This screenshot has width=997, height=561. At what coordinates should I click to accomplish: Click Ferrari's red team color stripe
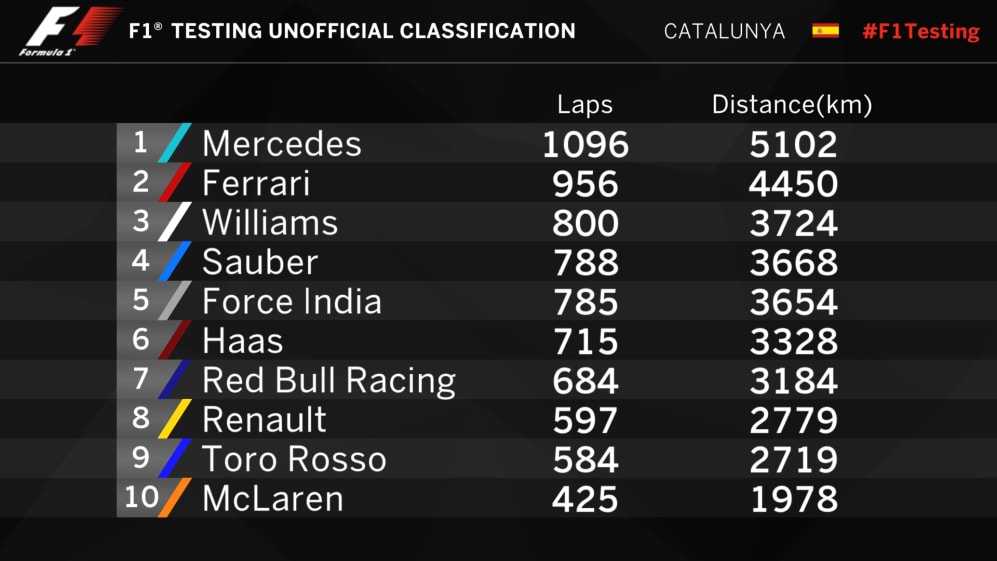click(x=174, y=183)
